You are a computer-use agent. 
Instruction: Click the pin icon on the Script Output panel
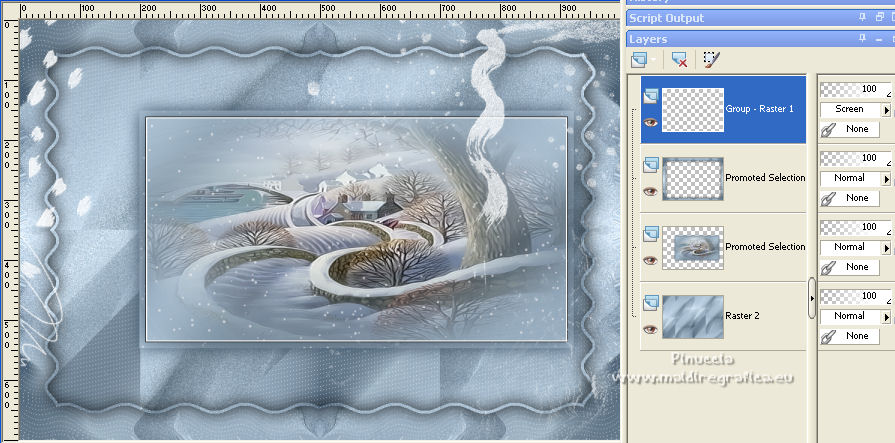pos(862,18)
